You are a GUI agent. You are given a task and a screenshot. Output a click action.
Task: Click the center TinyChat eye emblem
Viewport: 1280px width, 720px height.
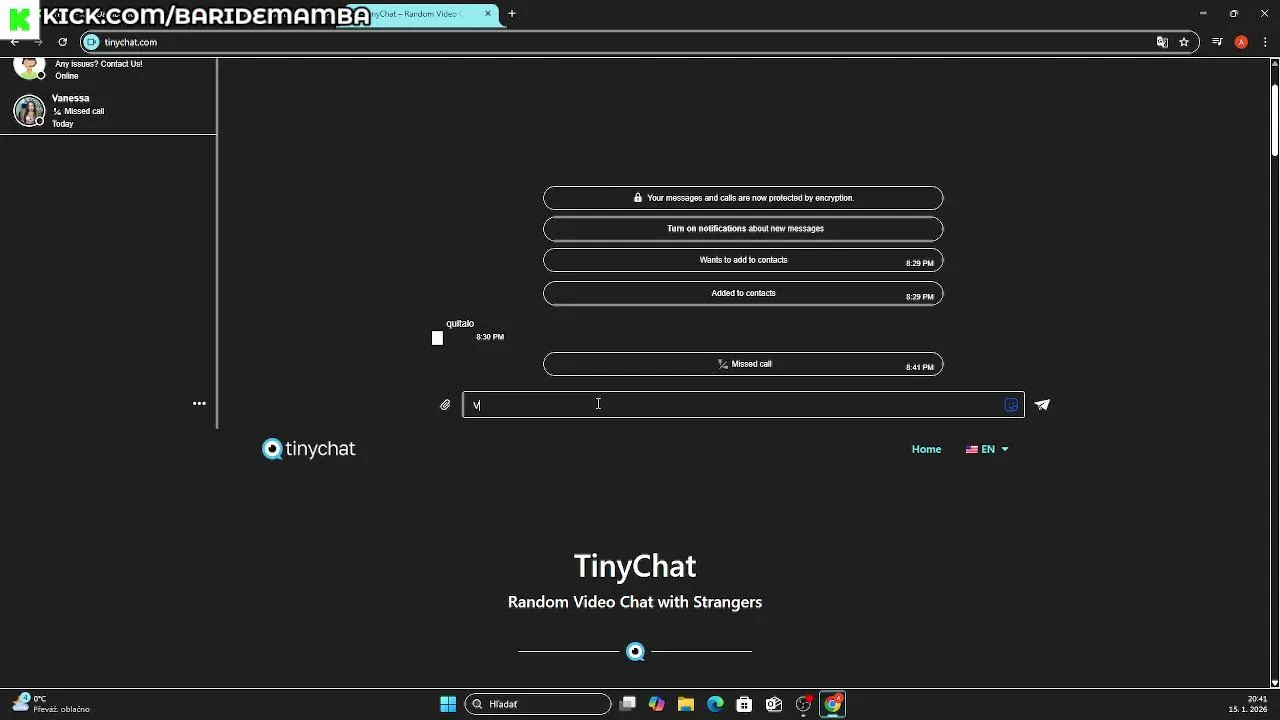635,652
